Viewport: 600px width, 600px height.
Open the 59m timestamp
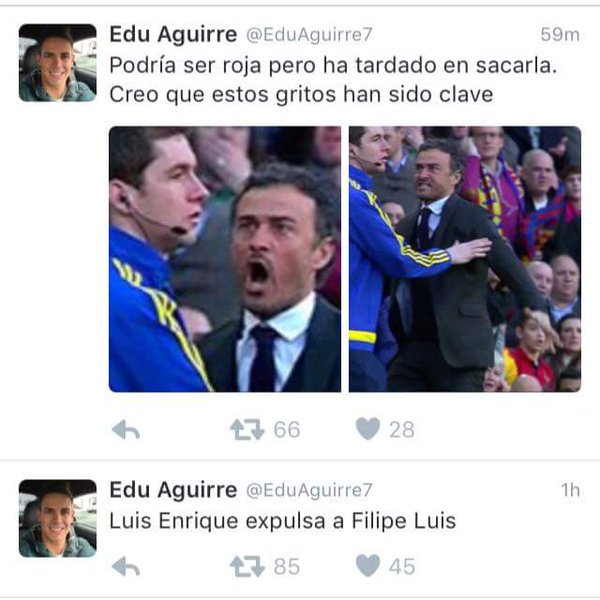560,35
